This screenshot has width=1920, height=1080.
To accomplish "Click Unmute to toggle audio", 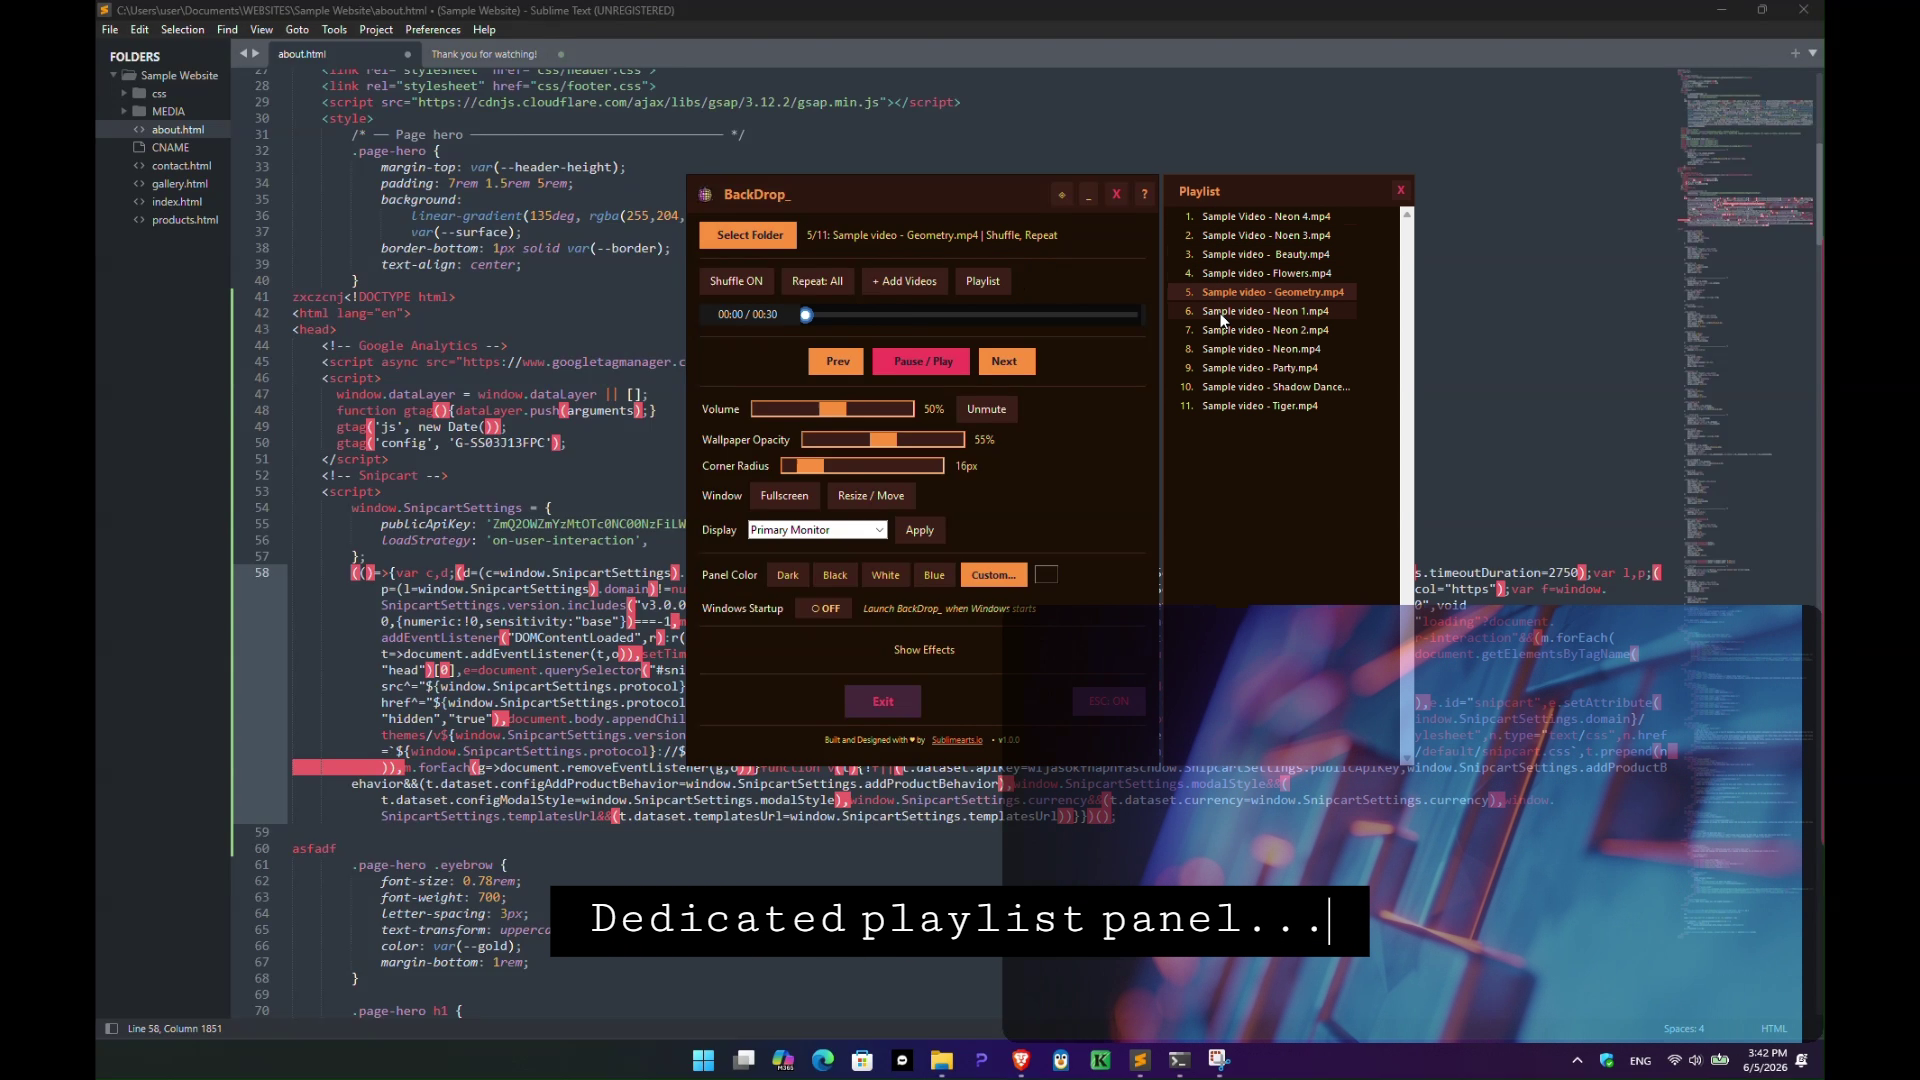I will coord(986,409).
